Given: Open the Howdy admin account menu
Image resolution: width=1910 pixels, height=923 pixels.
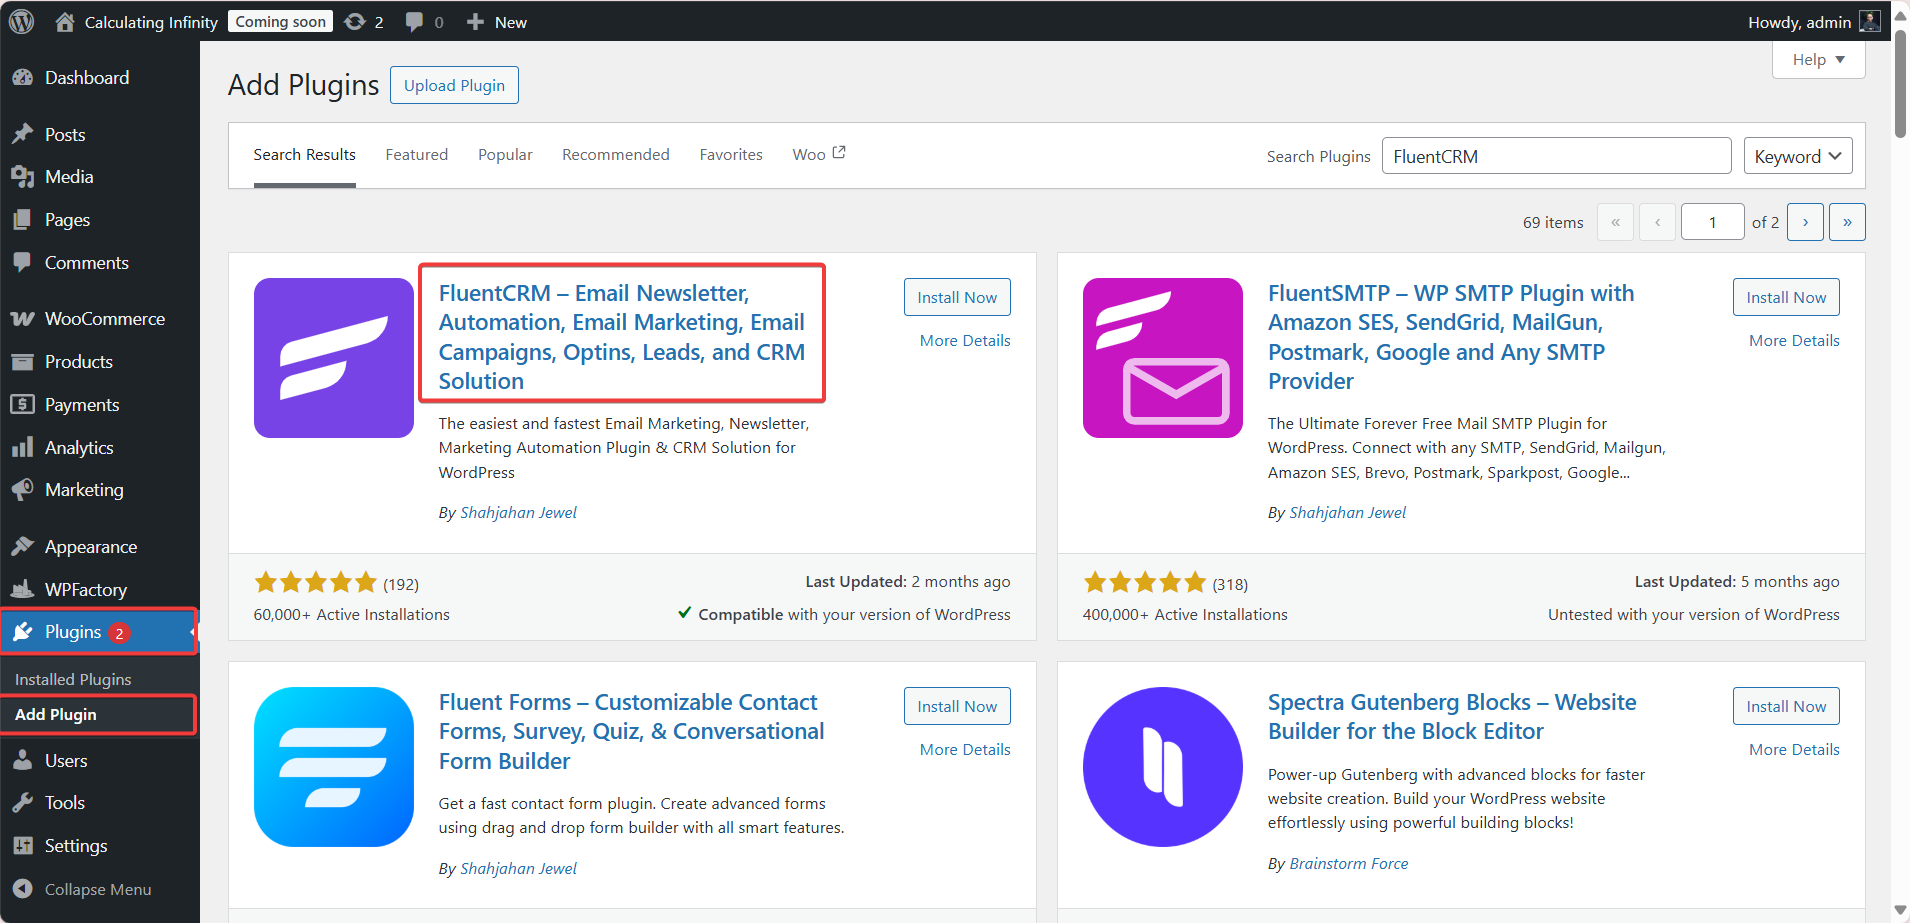Looking at the screenshot, I should [1800, 21].
